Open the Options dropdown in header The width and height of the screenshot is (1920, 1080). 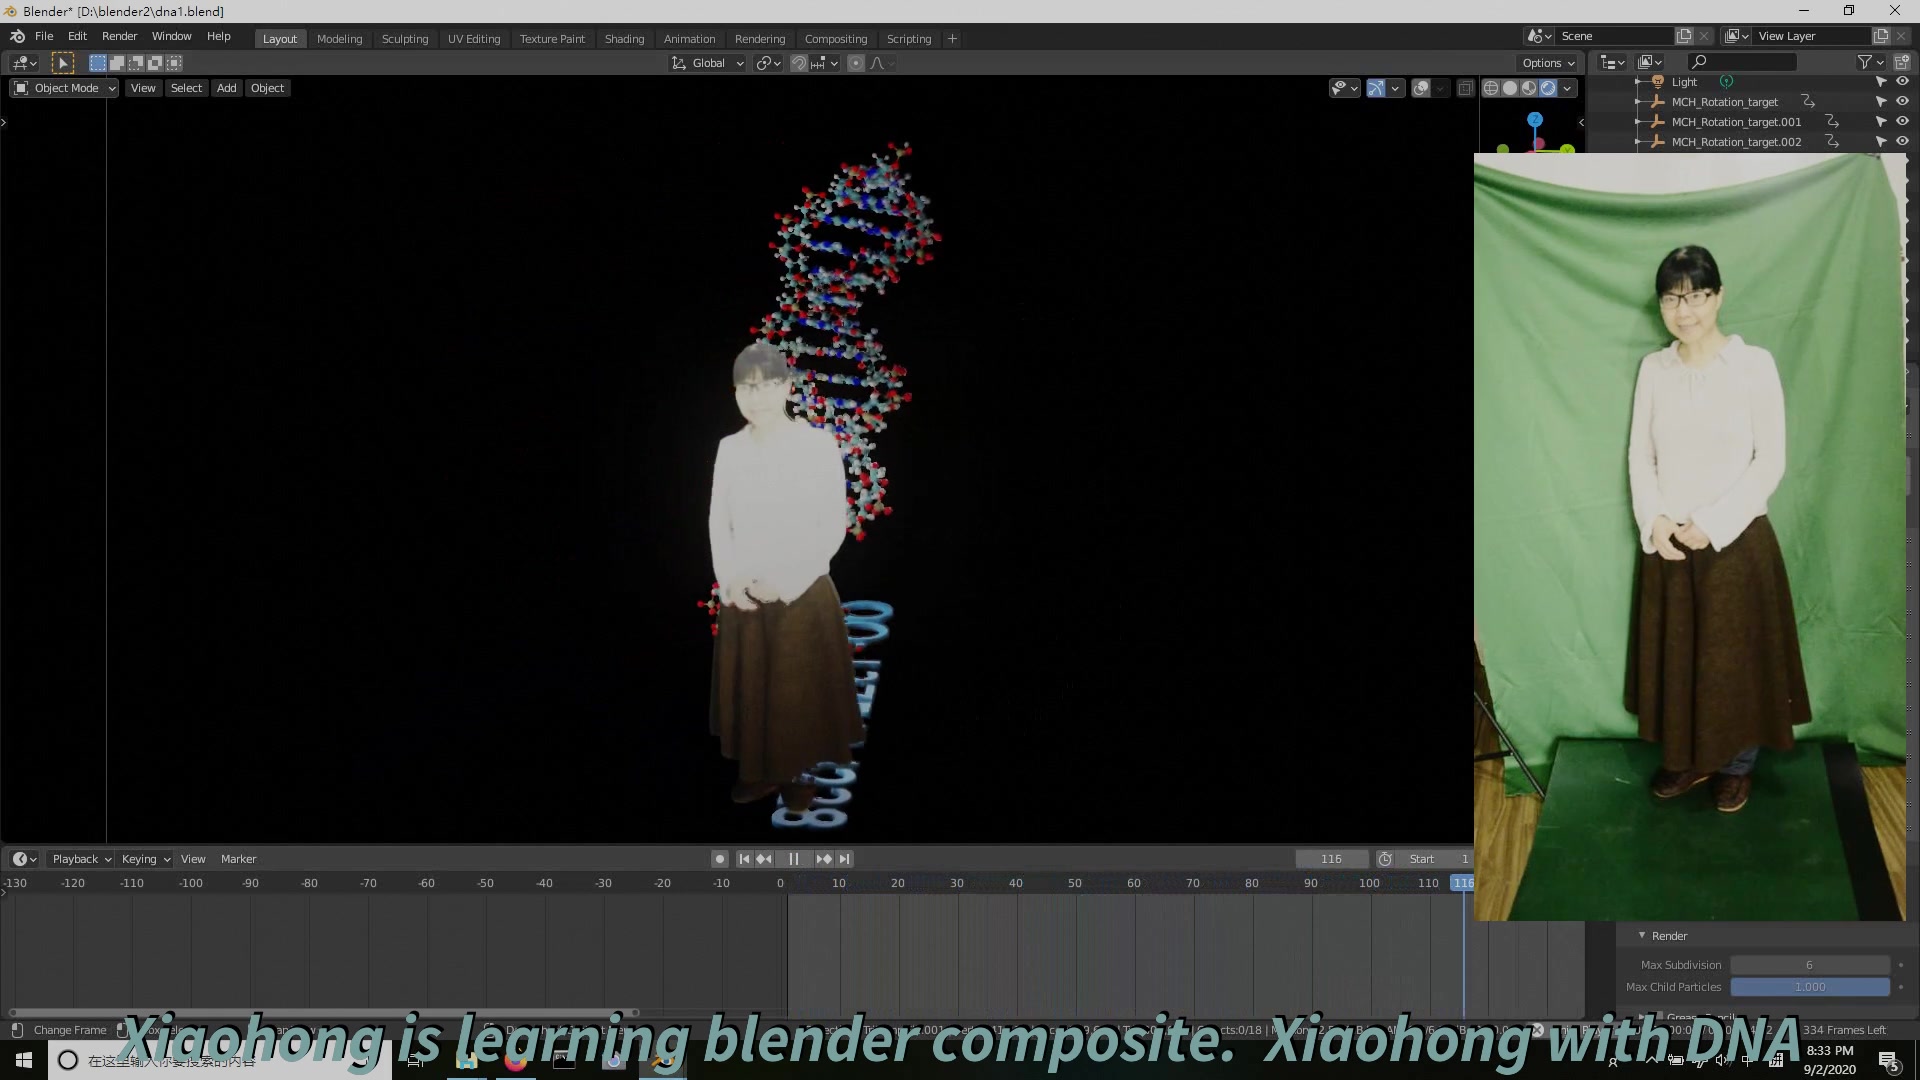tap(1548, 63)
